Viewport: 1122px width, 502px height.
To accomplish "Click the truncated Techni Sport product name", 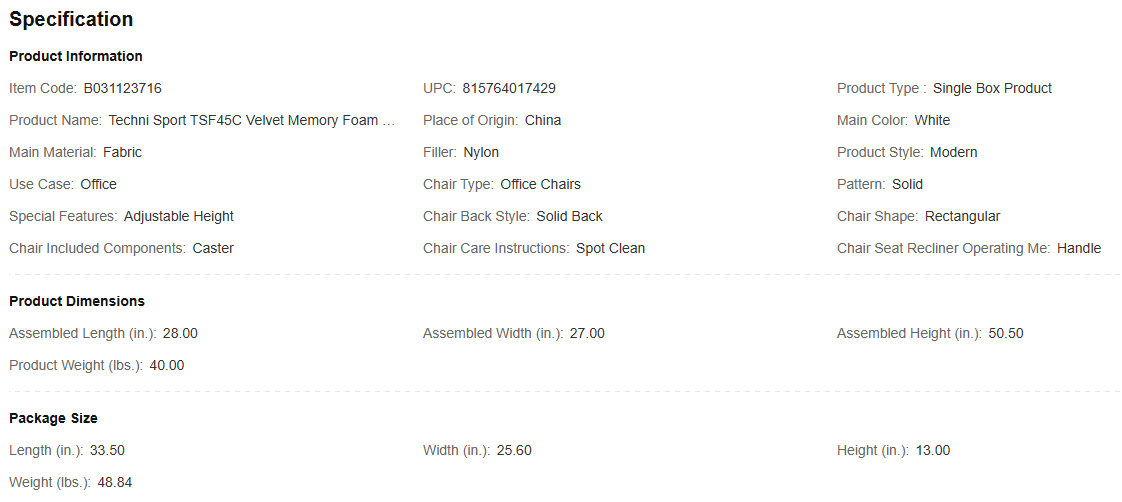I will click(252, 120).
